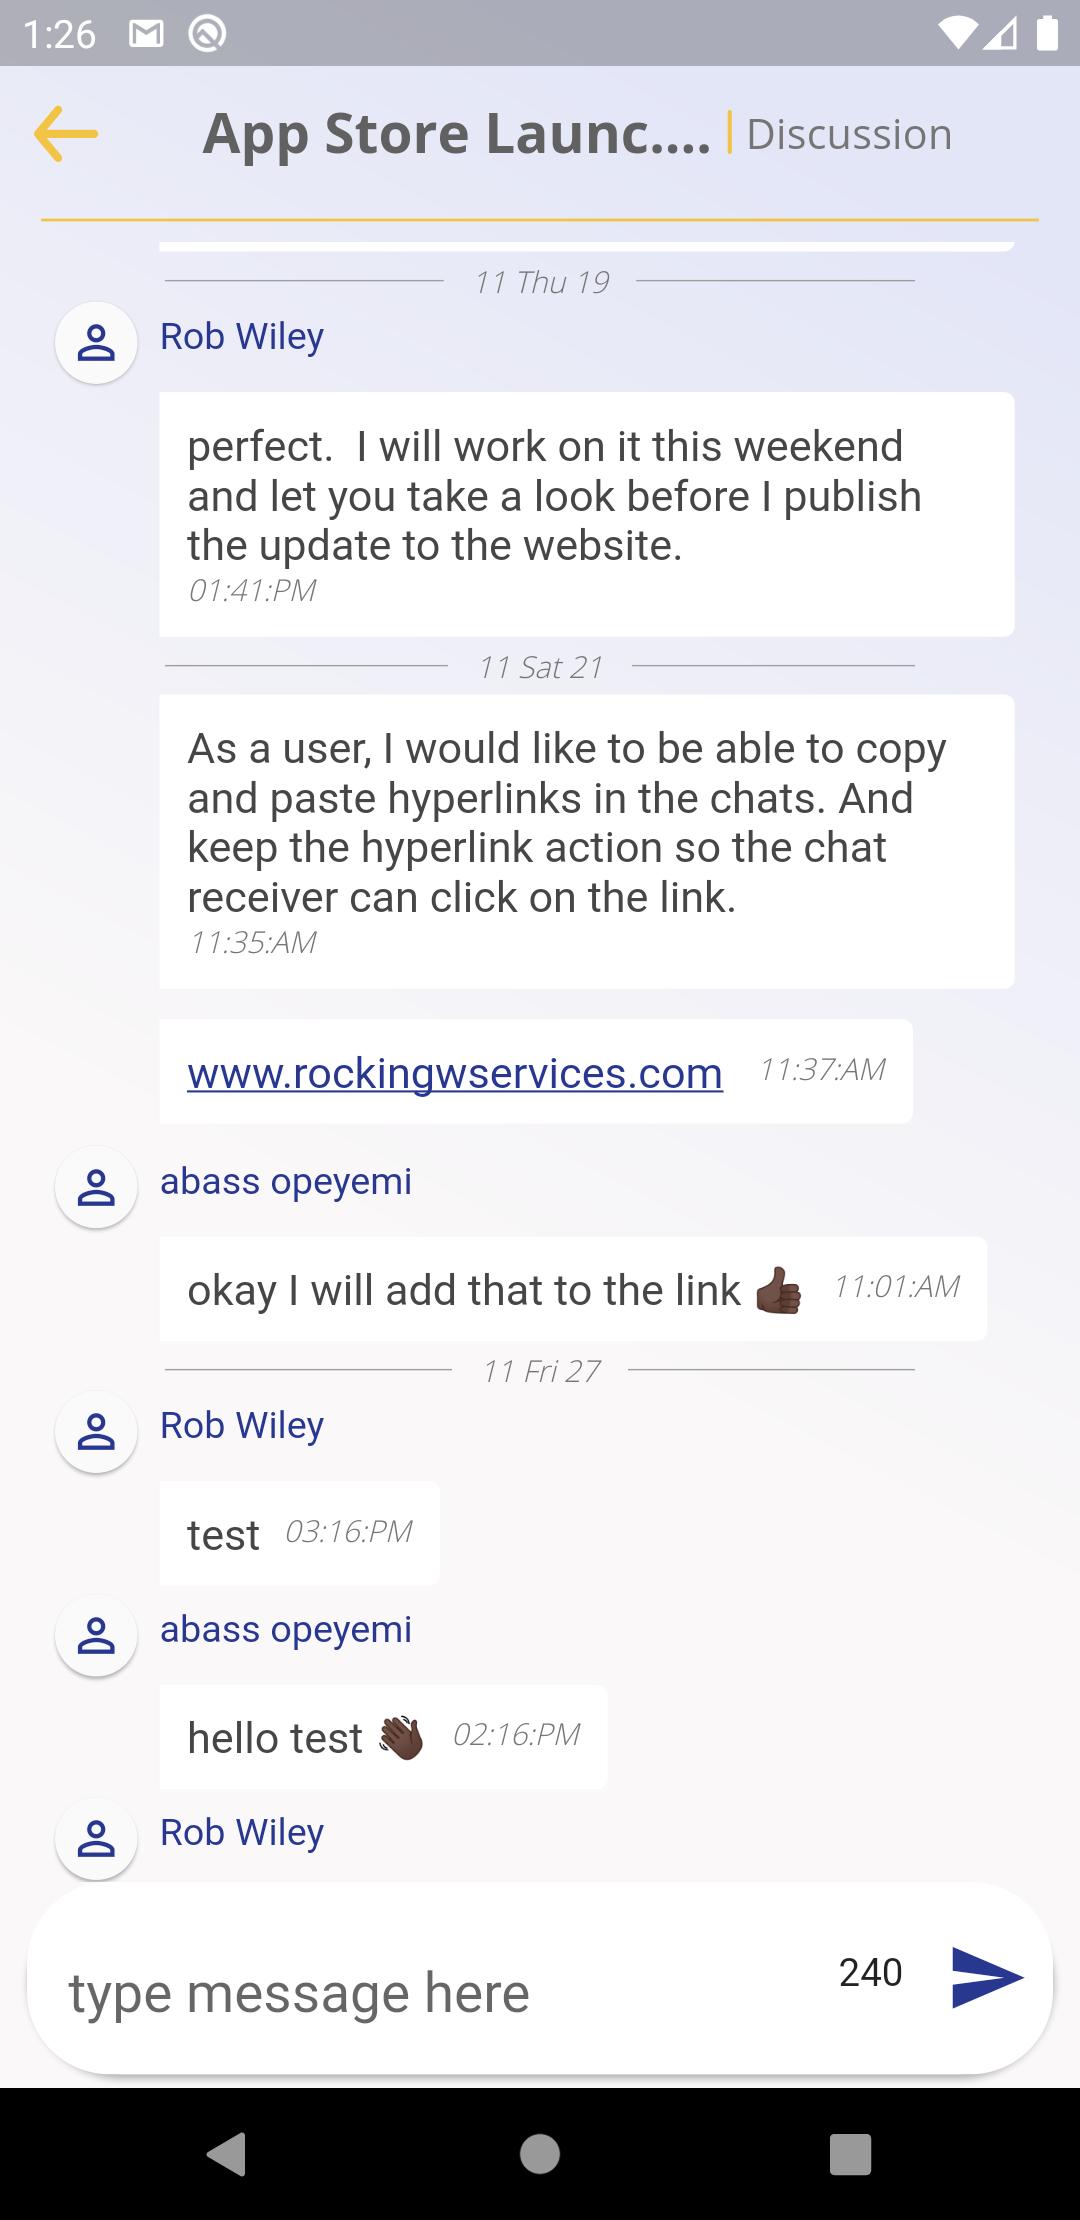Tap abass opeyemi's avatar above 'hello test'
1080x2220 pixels.
(x=96, y=1635)
